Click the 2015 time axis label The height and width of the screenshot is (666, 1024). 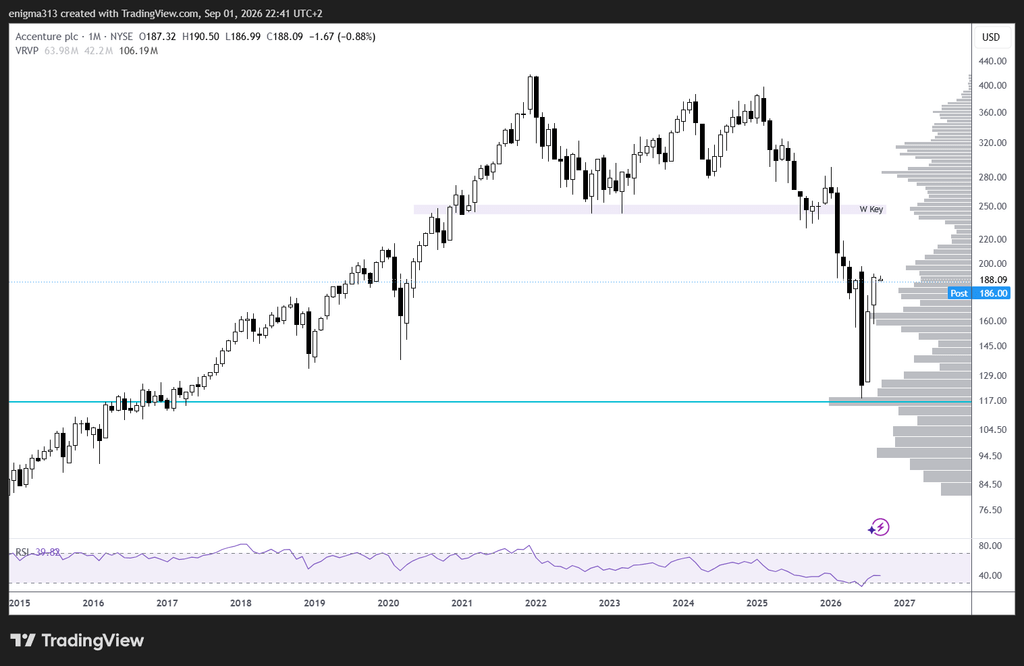[x=20, y=603]
